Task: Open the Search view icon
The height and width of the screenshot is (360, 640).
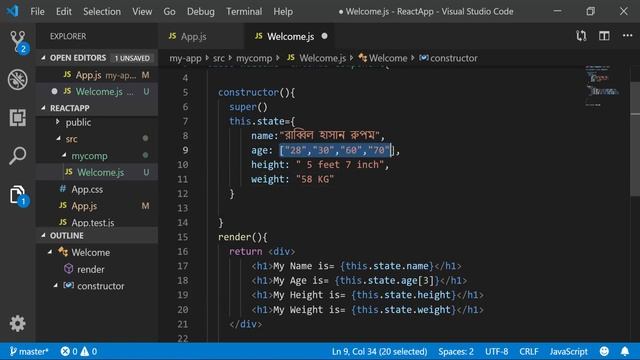Action: 18,156
